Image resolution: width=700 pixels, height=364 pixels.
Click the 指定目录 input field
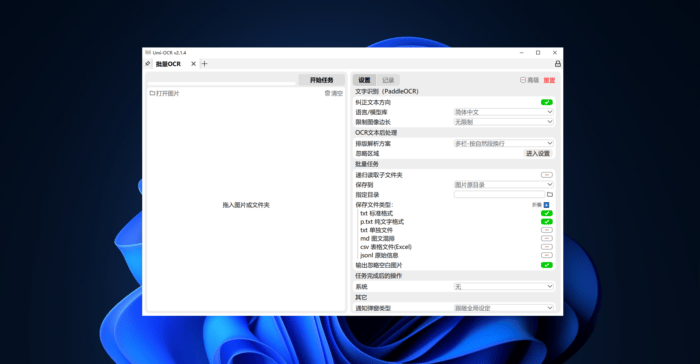pyautogui.click(x=499, y=194)
